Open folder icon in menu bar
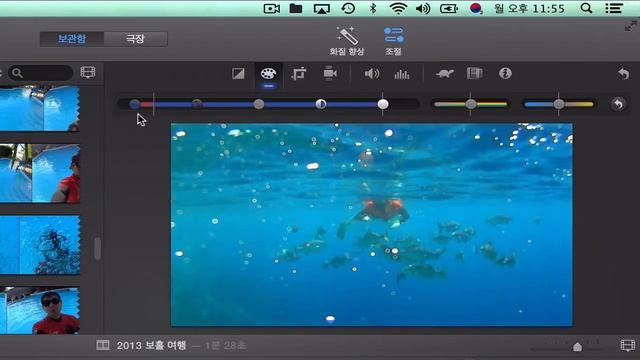This screenshot has height=360, width=640. [x=296, y=8]
